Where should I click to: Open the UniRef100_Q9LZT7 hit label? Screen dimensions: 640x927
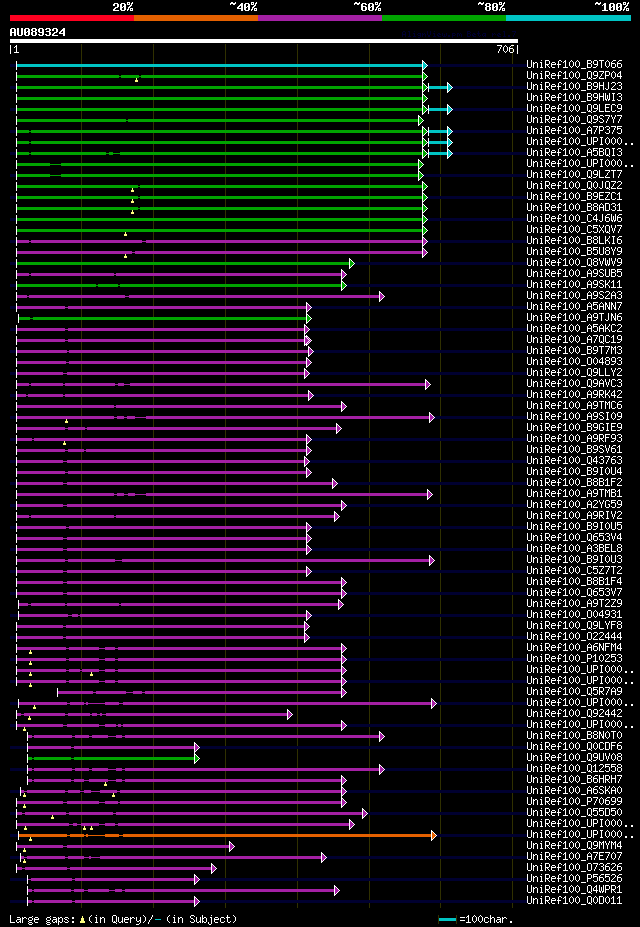pyautogui.click(x=574, y=175)
